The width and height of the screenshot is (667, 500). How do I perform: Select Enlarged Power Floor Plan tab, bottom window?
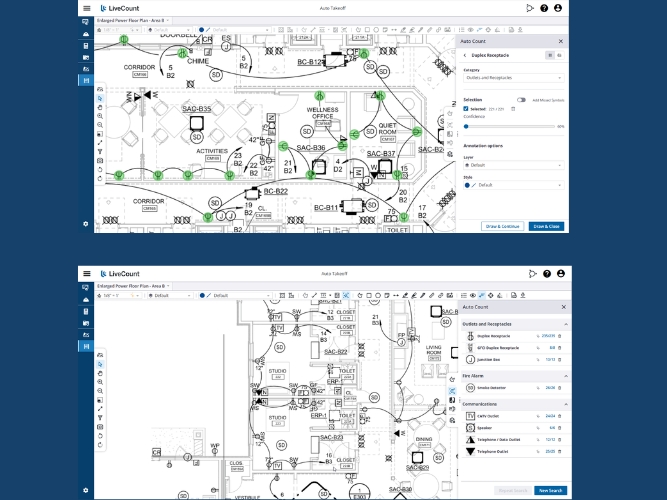tap(131, 286)
